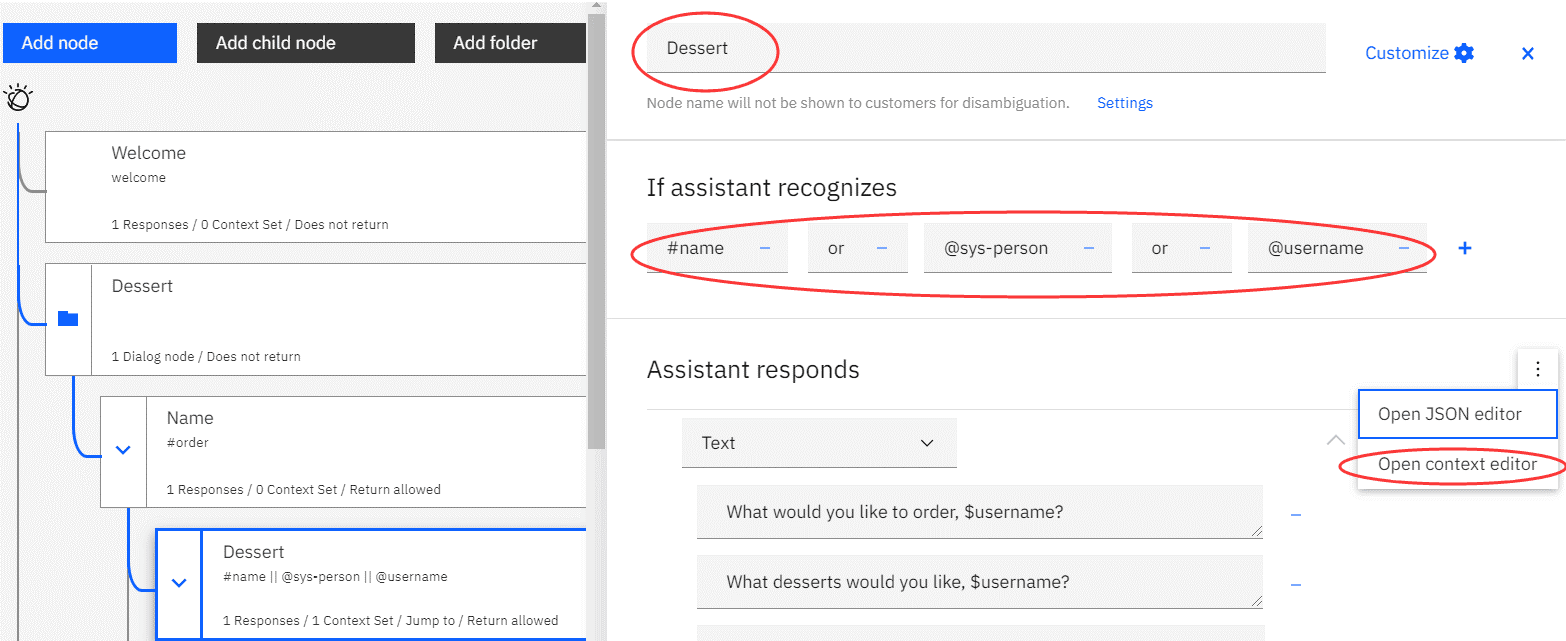Click the Add child node button
The image size is (1566, 641).
(x=305, y=43)
